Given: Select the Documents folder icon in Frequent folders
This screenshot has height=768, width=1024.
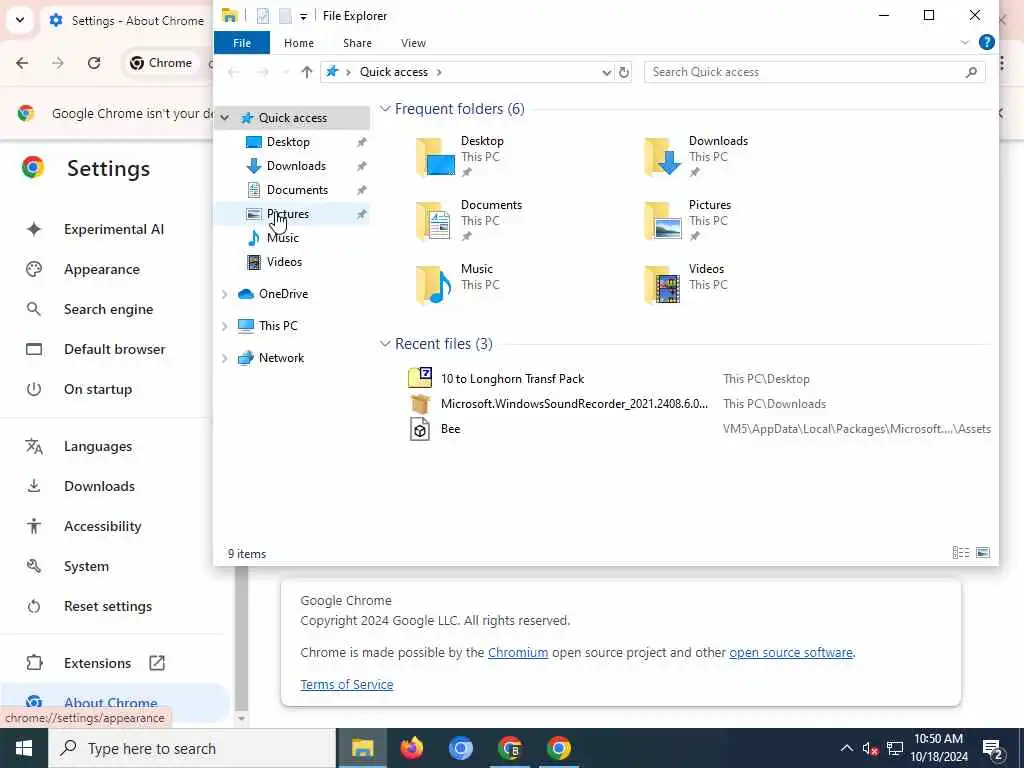Looking at the screenshot, I should [436, 221].
